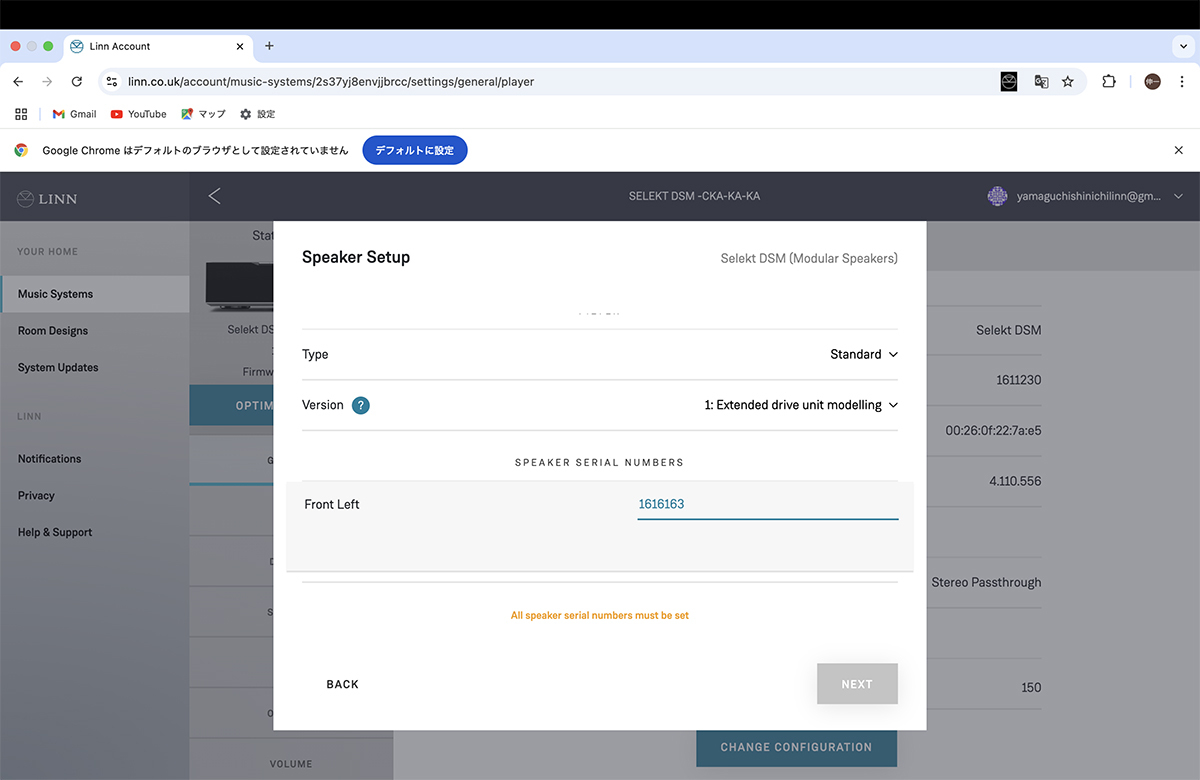Click the BACK button in Speaker Setup
The height and width of the screenshot is (780, 1200).
(342, 684)
